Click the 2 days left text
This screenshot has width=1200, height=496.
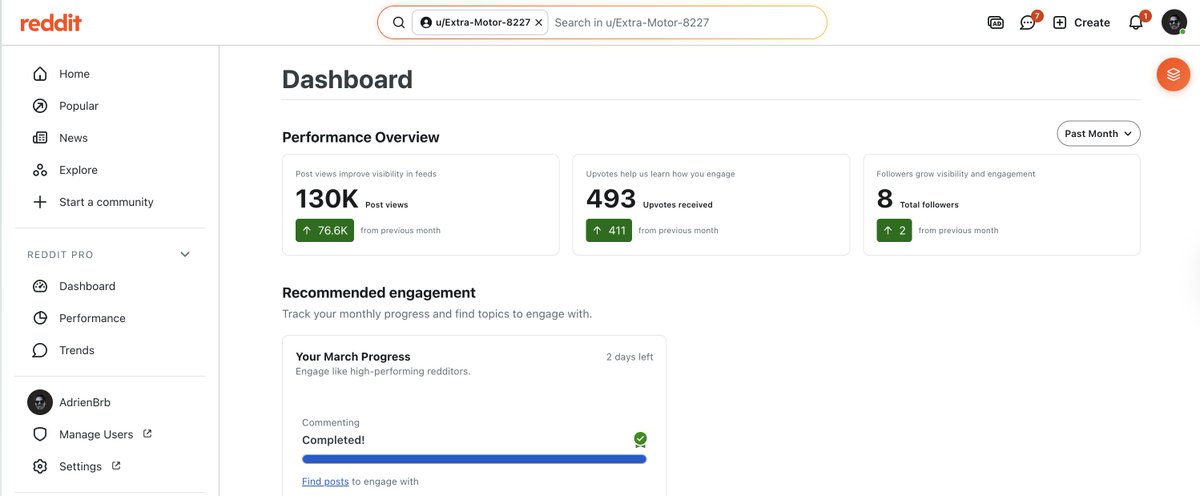tap(629, 357)
